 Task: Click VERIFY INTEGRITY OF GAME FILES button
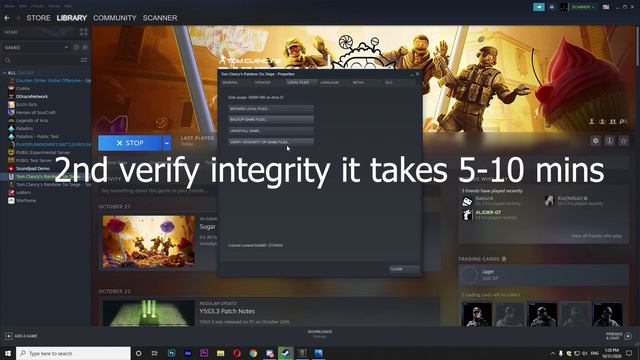pyautogui.click(x=271, y=142)
